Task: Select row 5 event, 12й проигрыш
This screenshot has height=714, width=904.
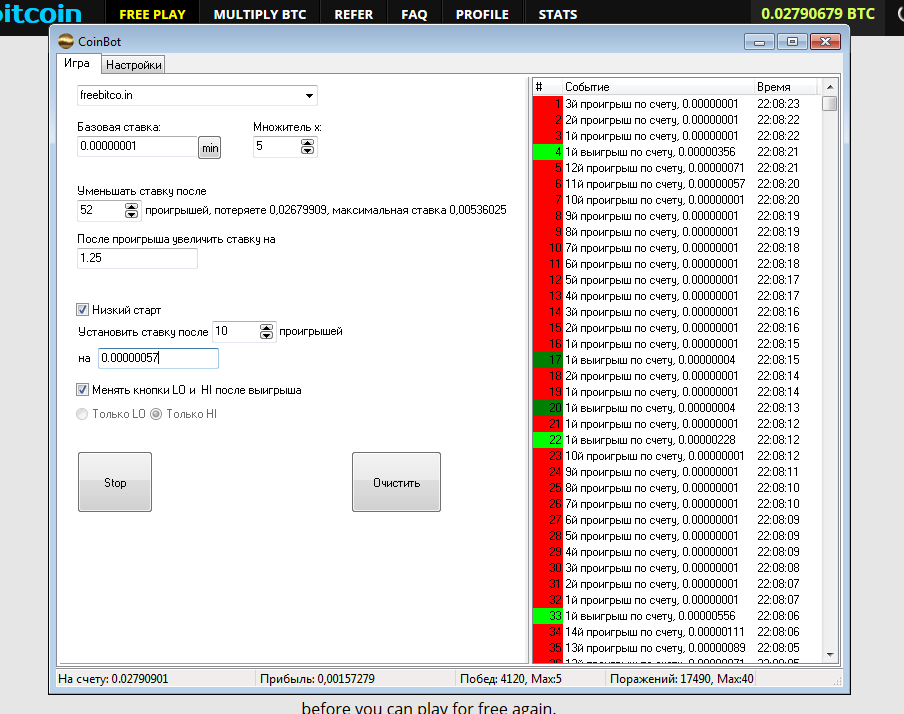Action: tap(676, 168)
